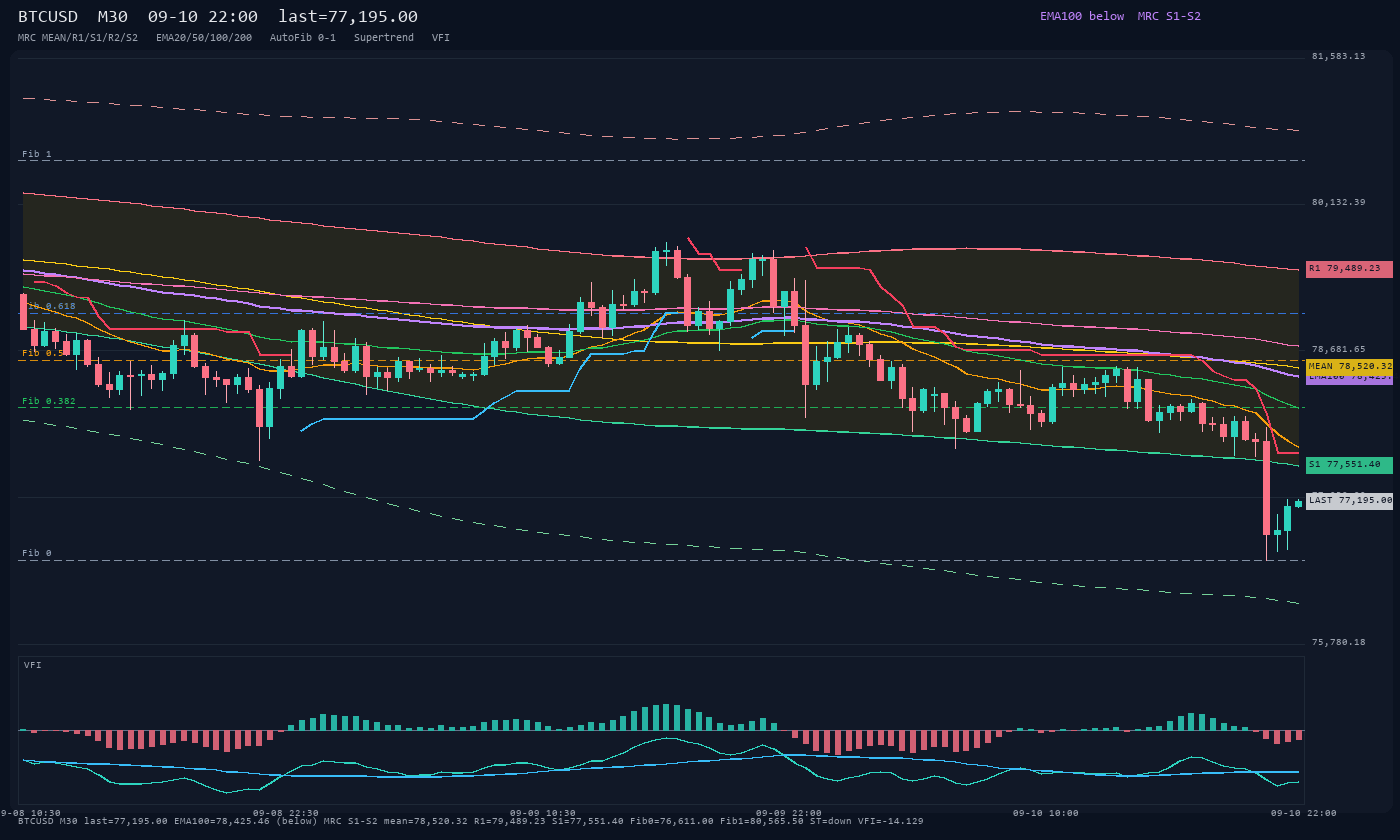Click the 'Fib 0' level label

pos(36,553)
